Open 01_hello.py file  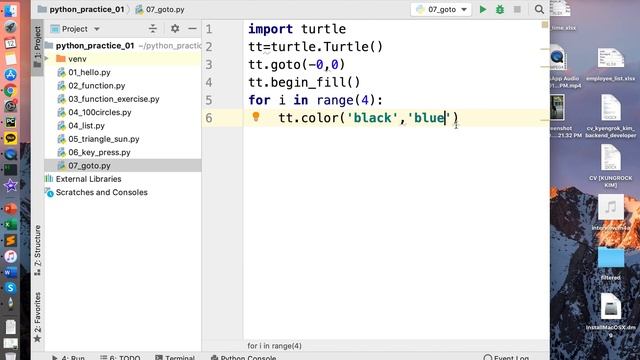tap(89, 72)
